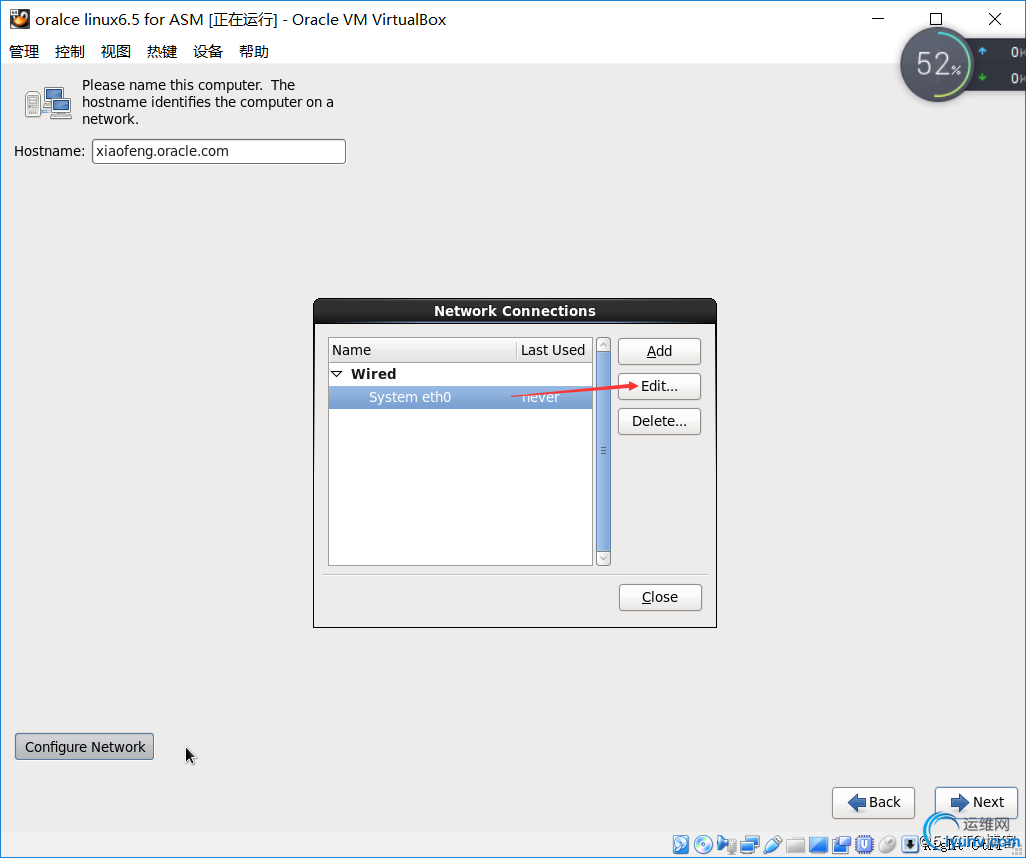Click the Last Used column header
1026x858 pixels.
click(554, 350)
